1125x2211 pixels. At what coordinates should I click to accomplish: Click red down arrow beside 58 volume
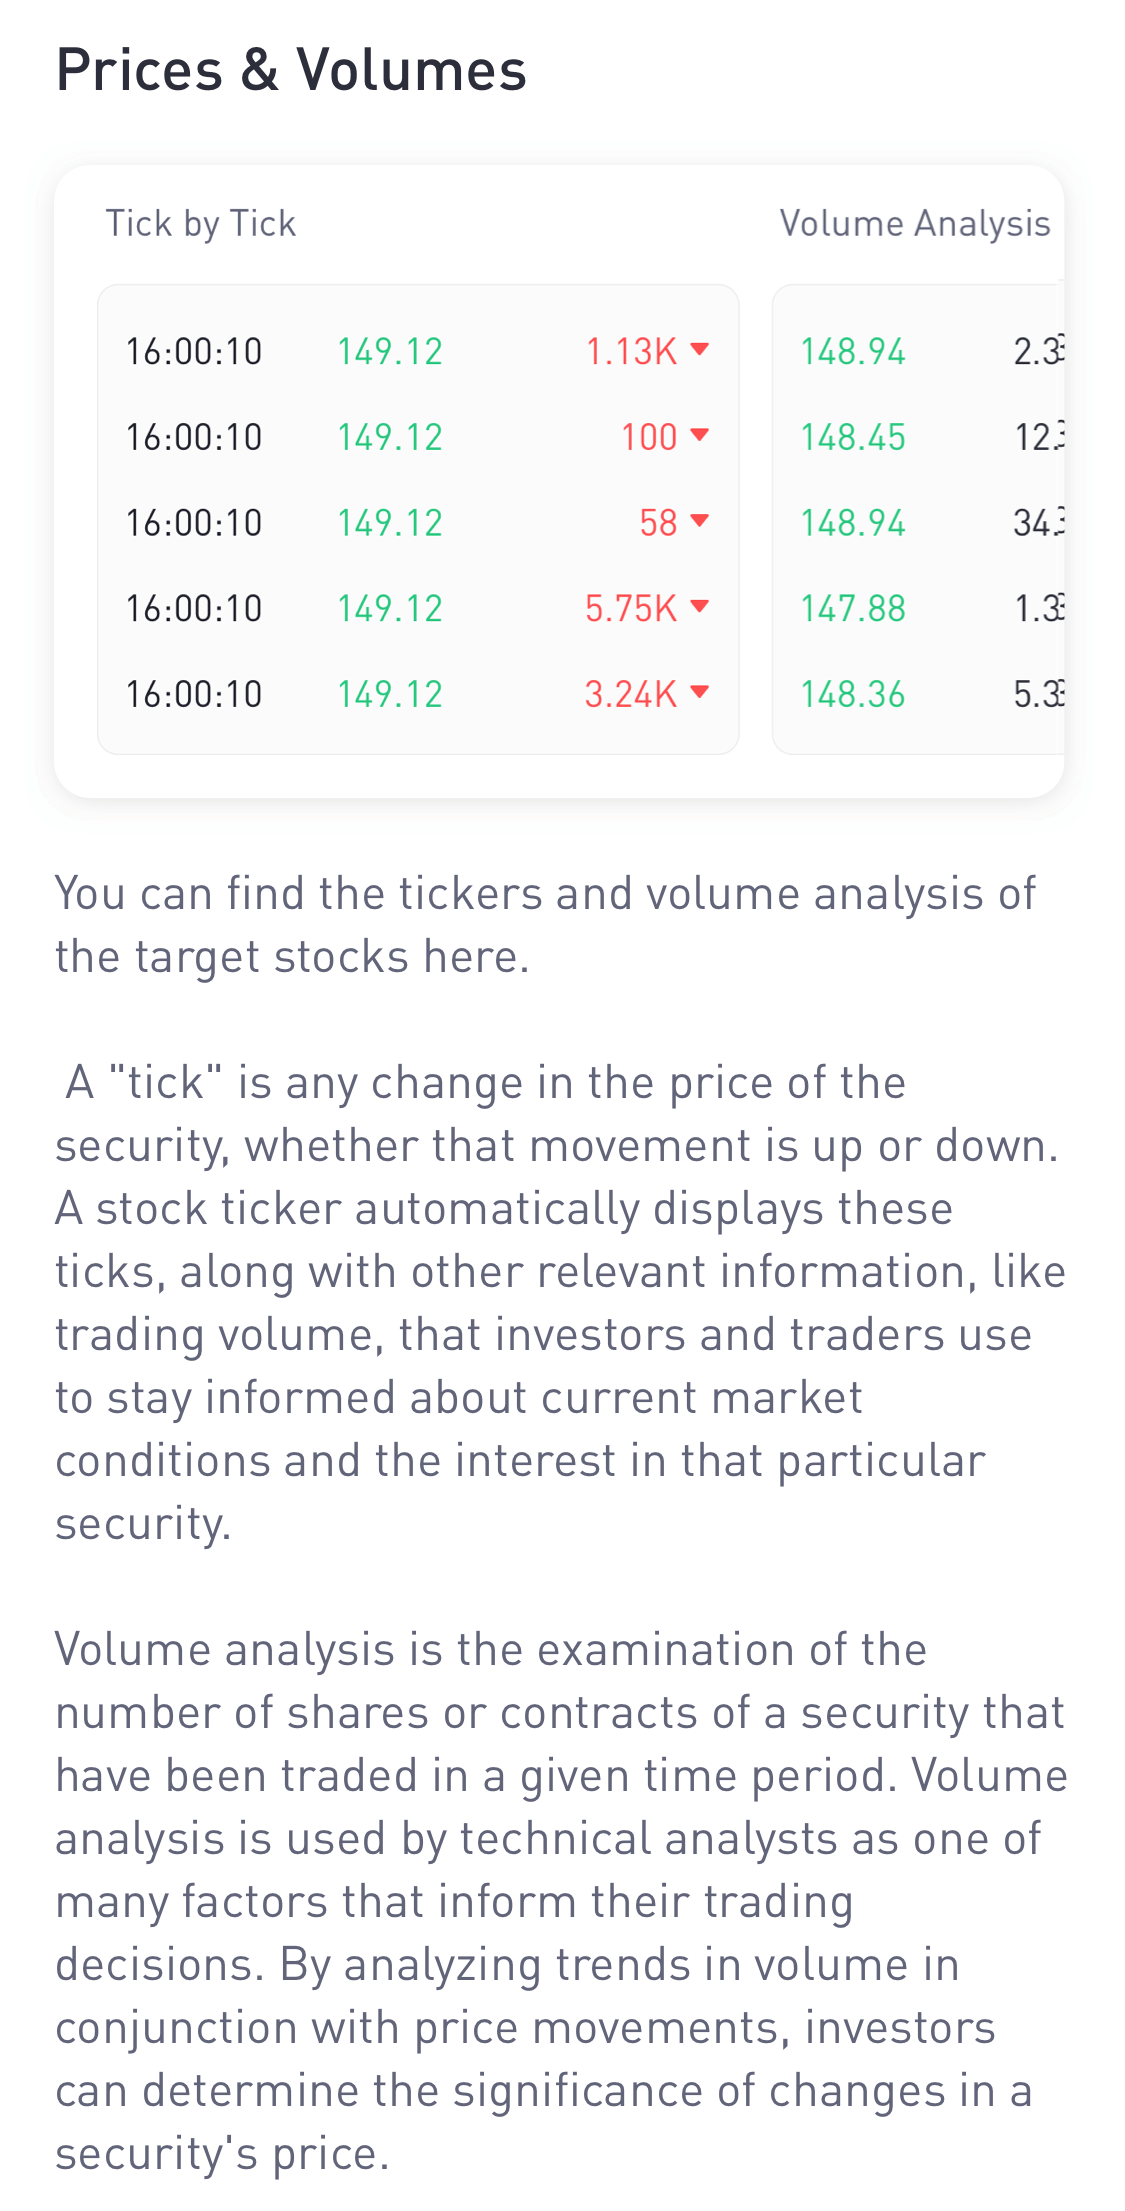700,521
